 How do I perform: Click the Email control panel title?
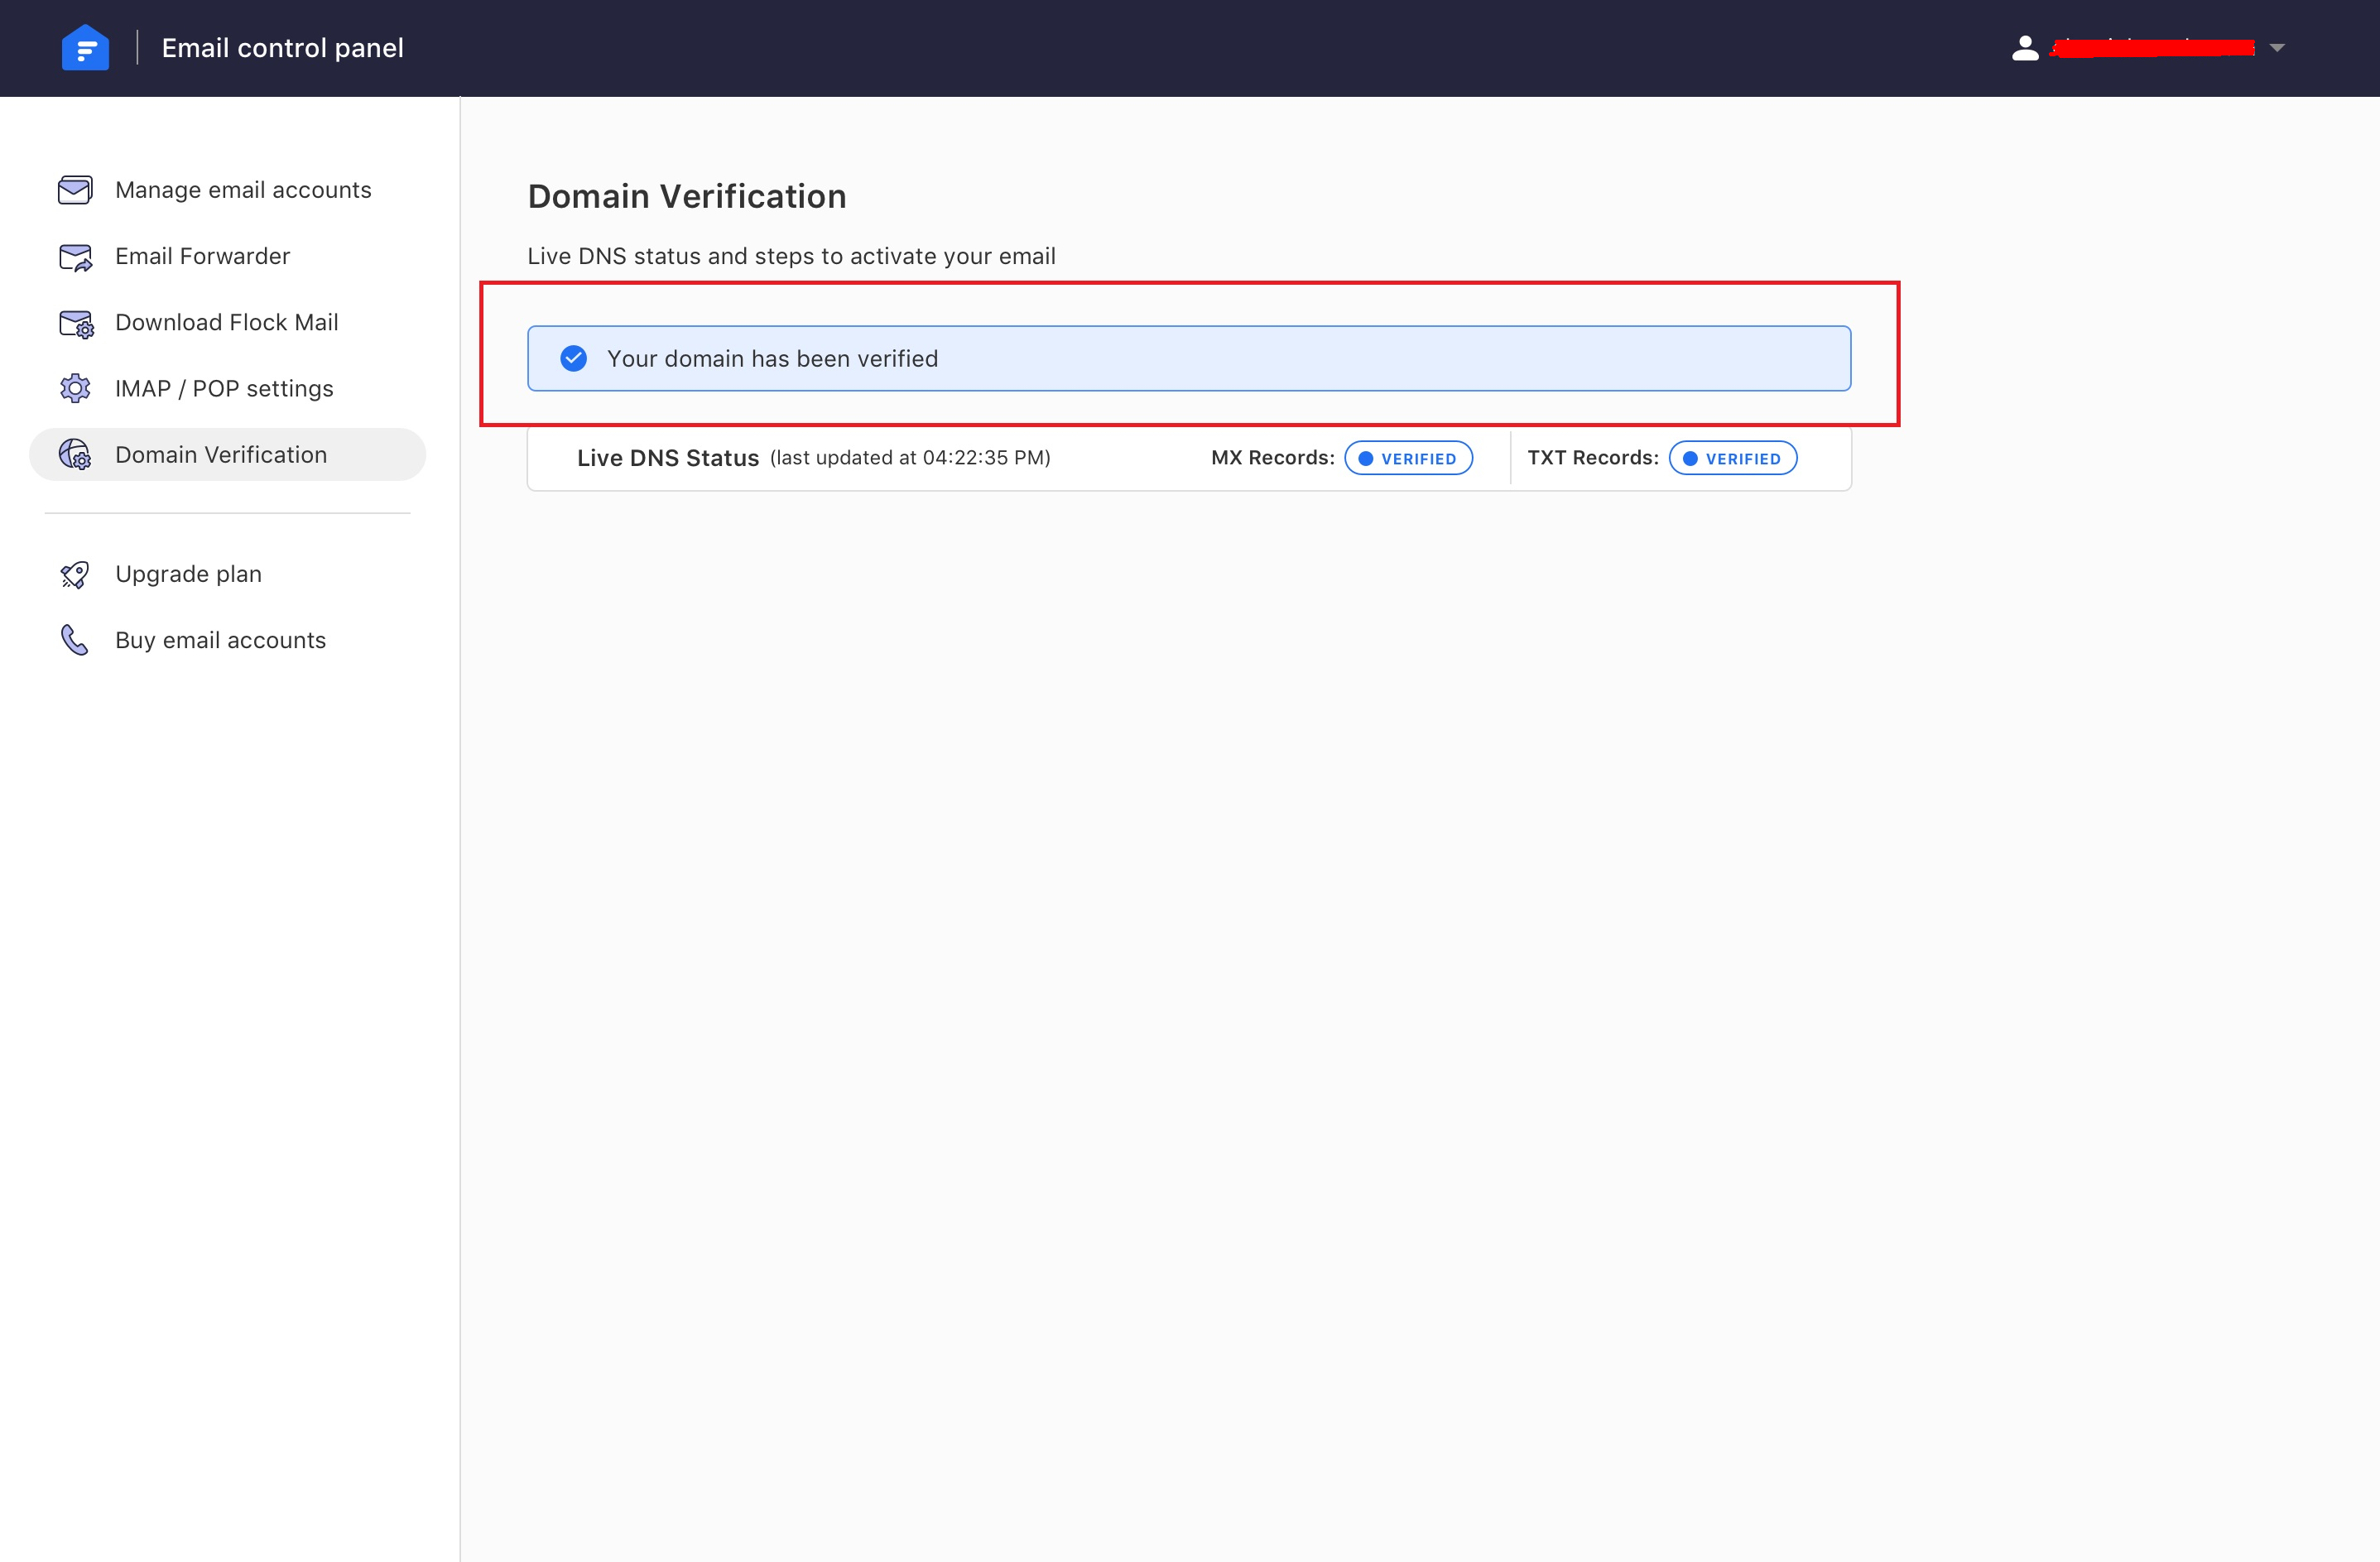pyautogui.click(x=282, y=48)
